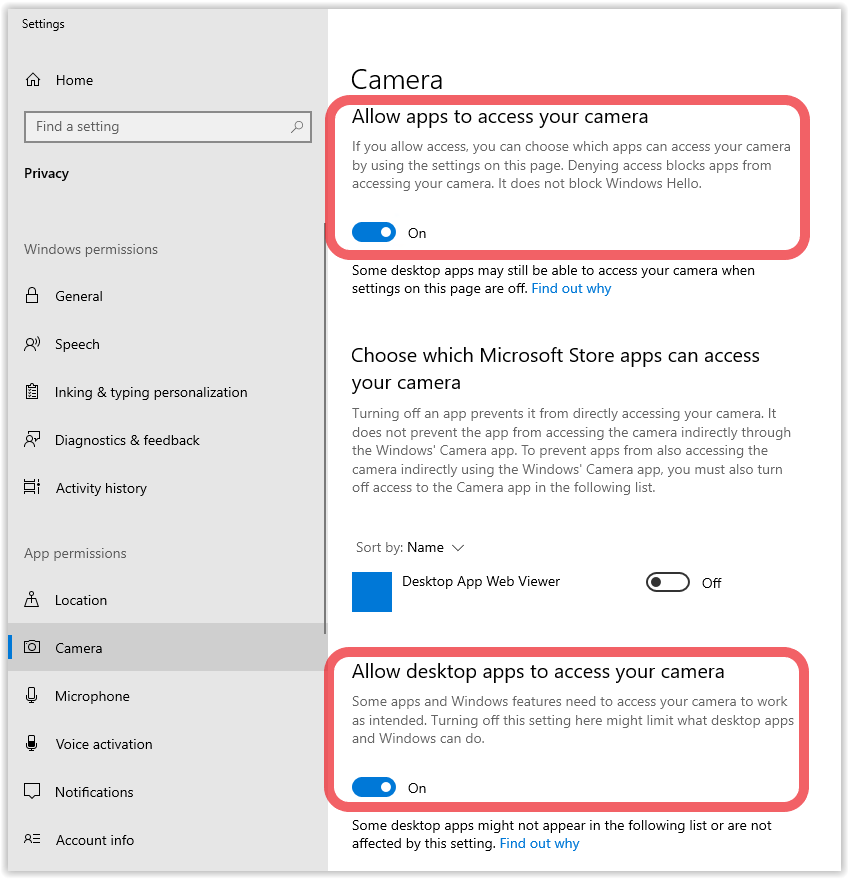The width and height of the screenshot is (848, 879).
Task: Focus the Find a setting search box
Action: (168, 127)
